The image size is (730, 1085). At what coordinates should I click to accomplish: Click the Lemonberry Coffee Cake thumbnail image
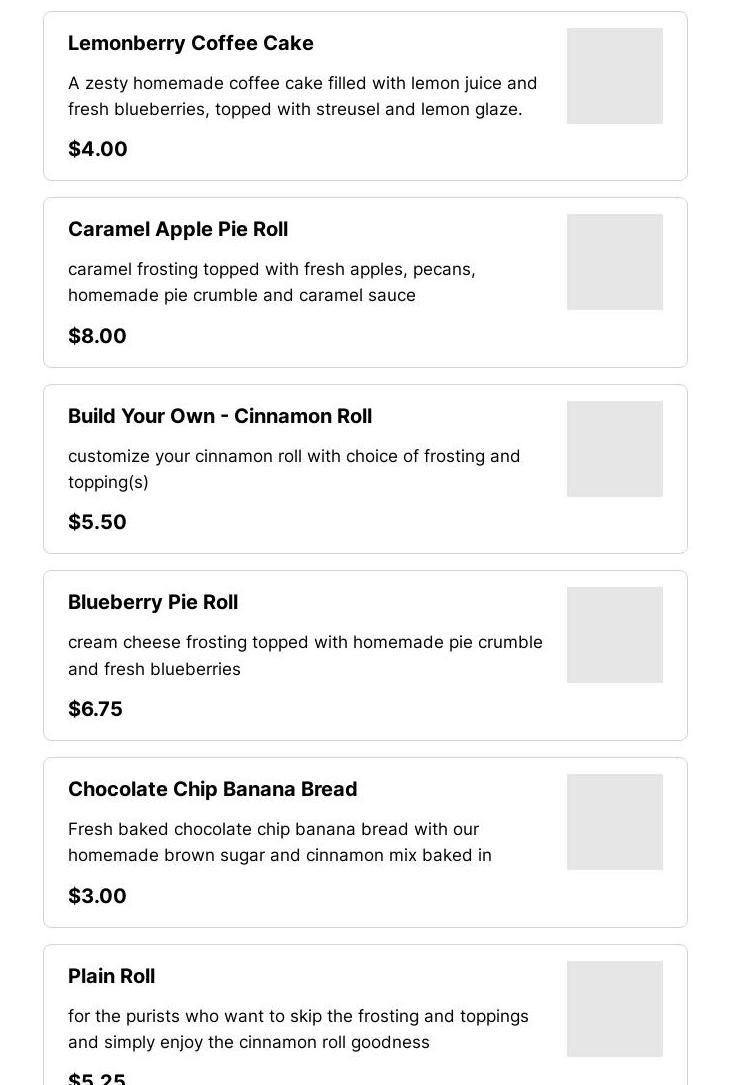(x=614, y=76)
